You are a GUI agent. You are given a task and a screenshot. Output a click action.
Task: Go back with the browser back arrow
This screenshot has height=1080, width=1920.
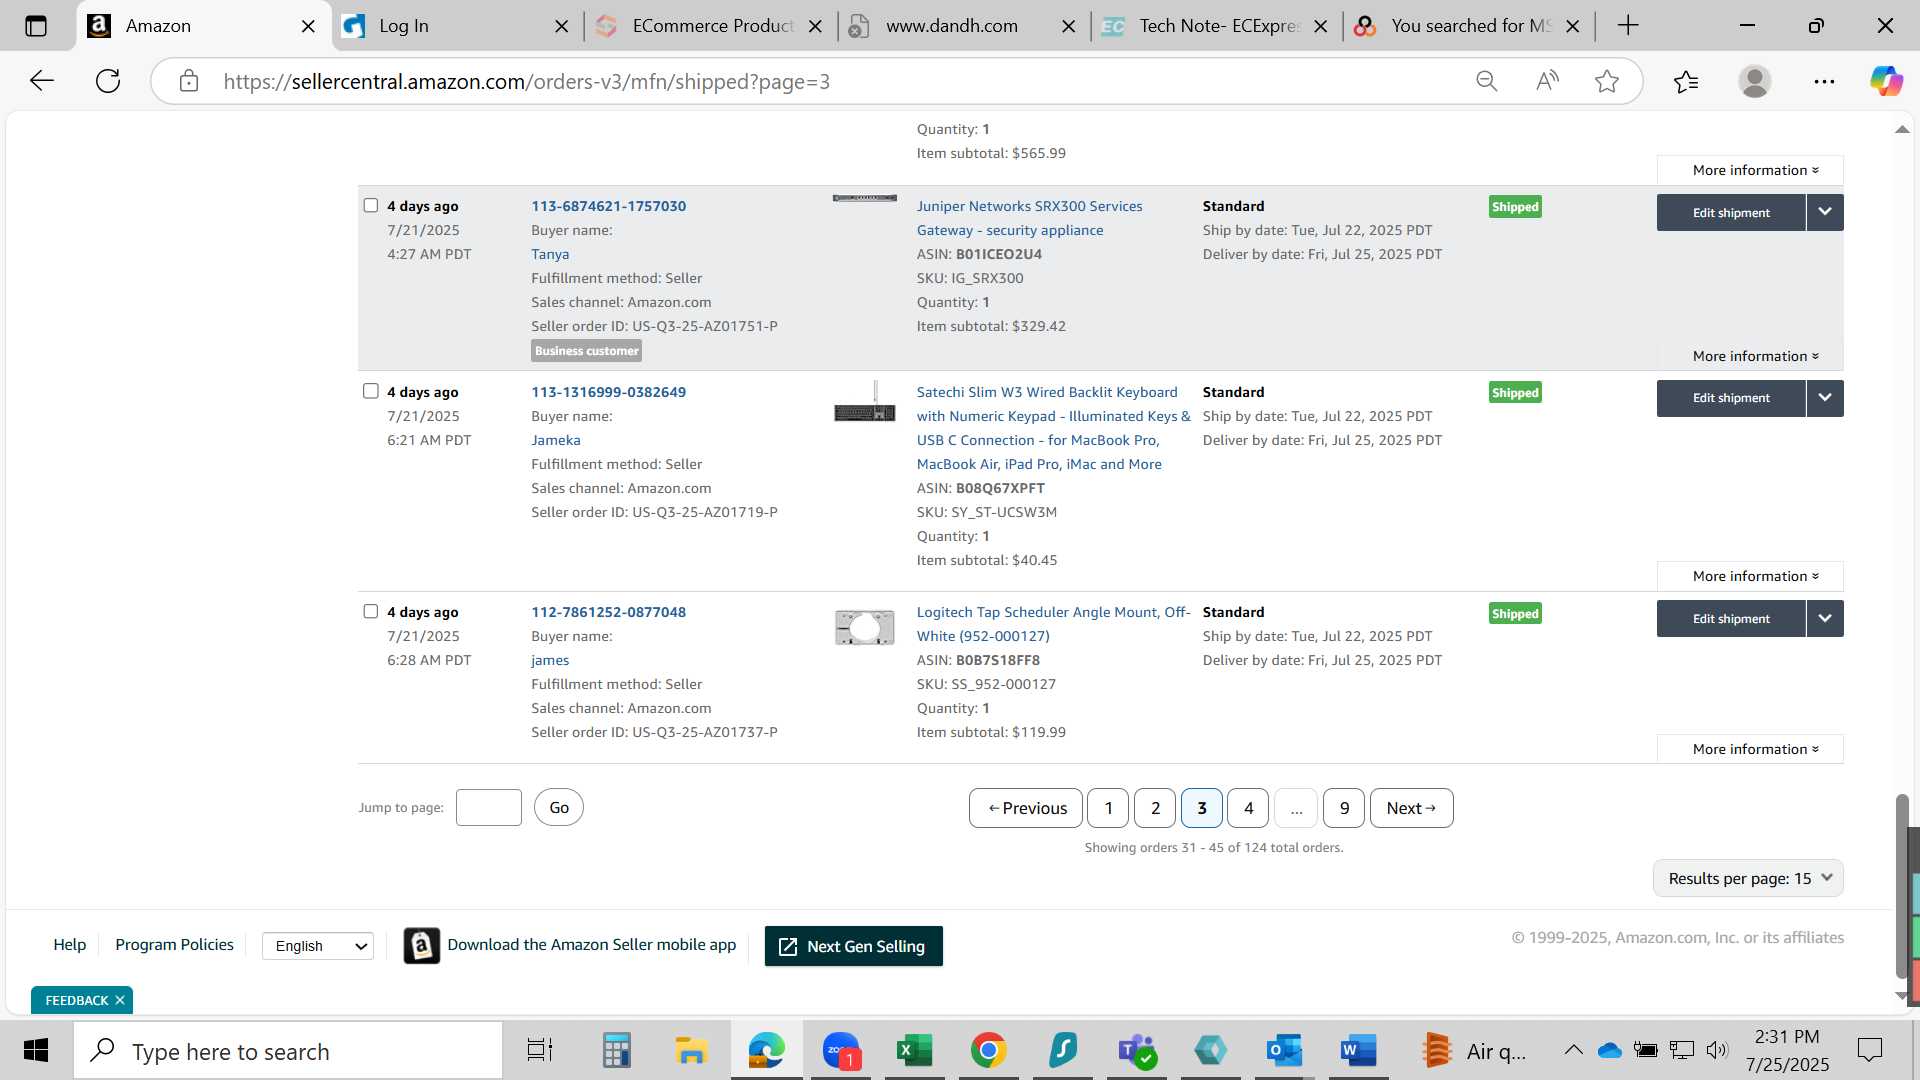coord(41,81)
